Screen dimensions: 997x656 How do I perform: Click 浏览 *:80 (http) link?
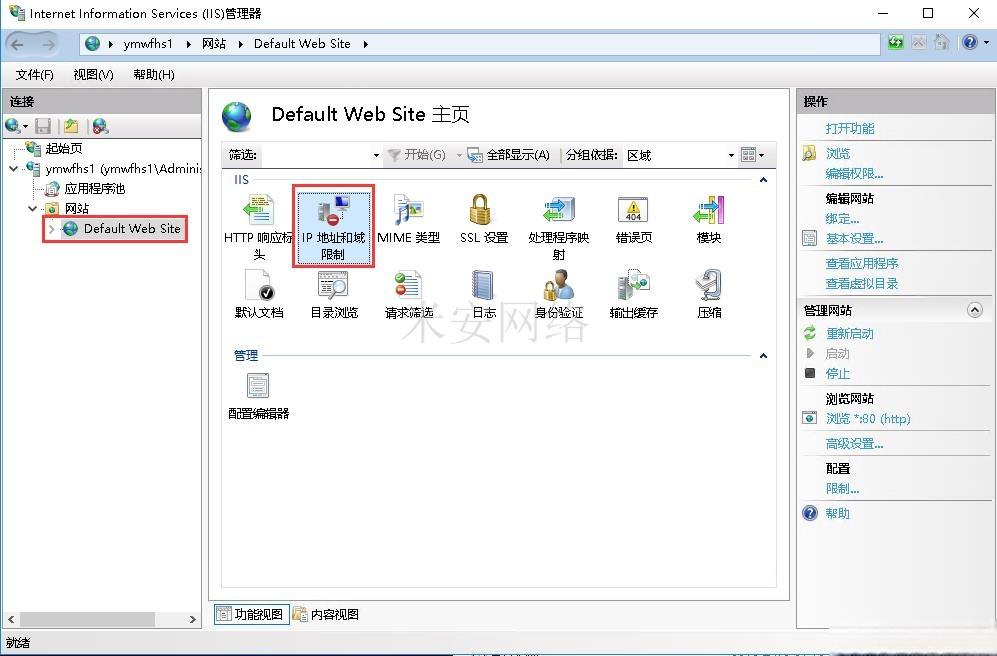coord(868,418)
